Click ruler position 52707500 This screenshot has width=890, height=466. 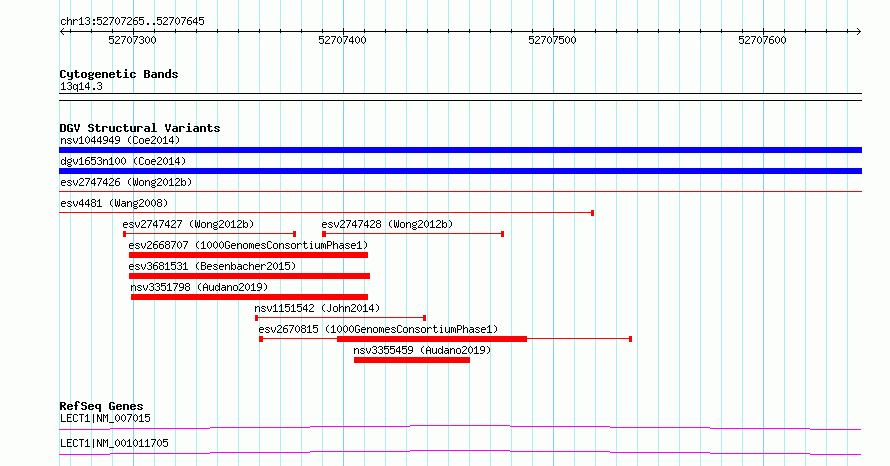point(552,40)
